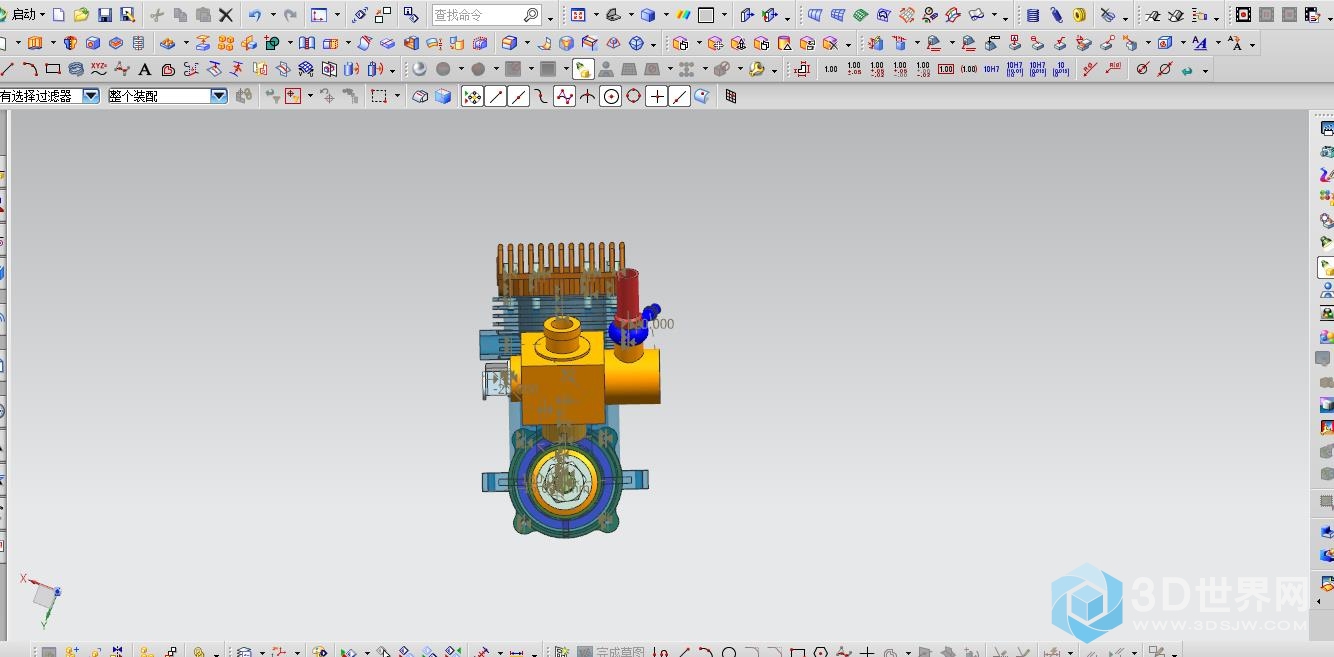Select the Text (A) curve tool

point(145,69)
